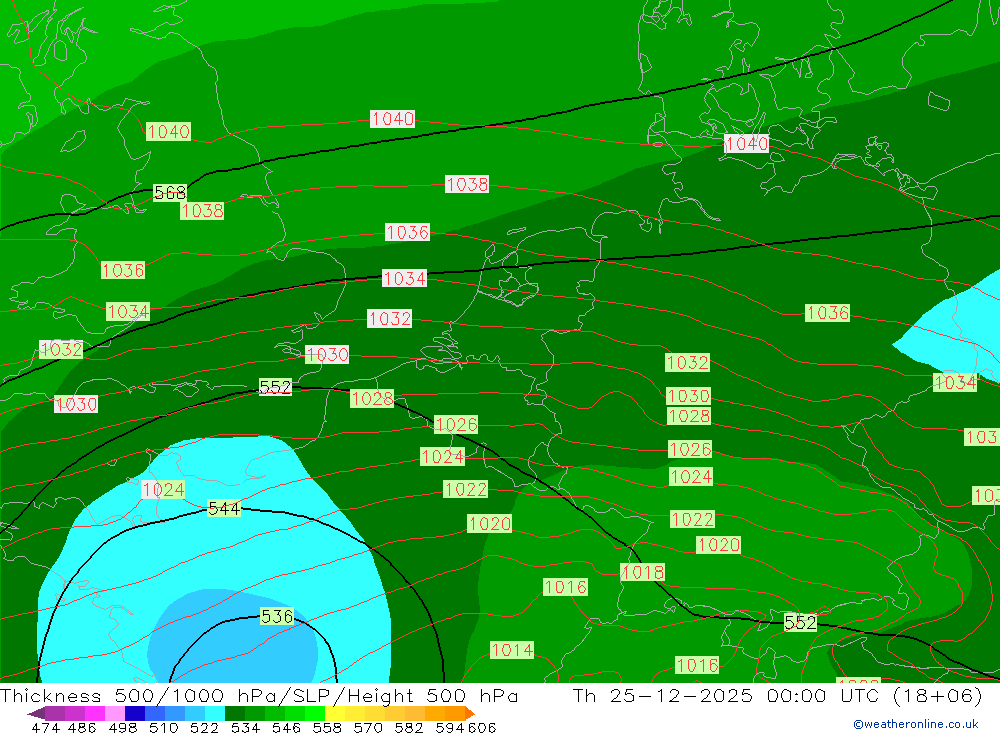Click the 558 value under the colorbar
The height and width of the screenshot is (733, 1000).
(x=327, y=727)
